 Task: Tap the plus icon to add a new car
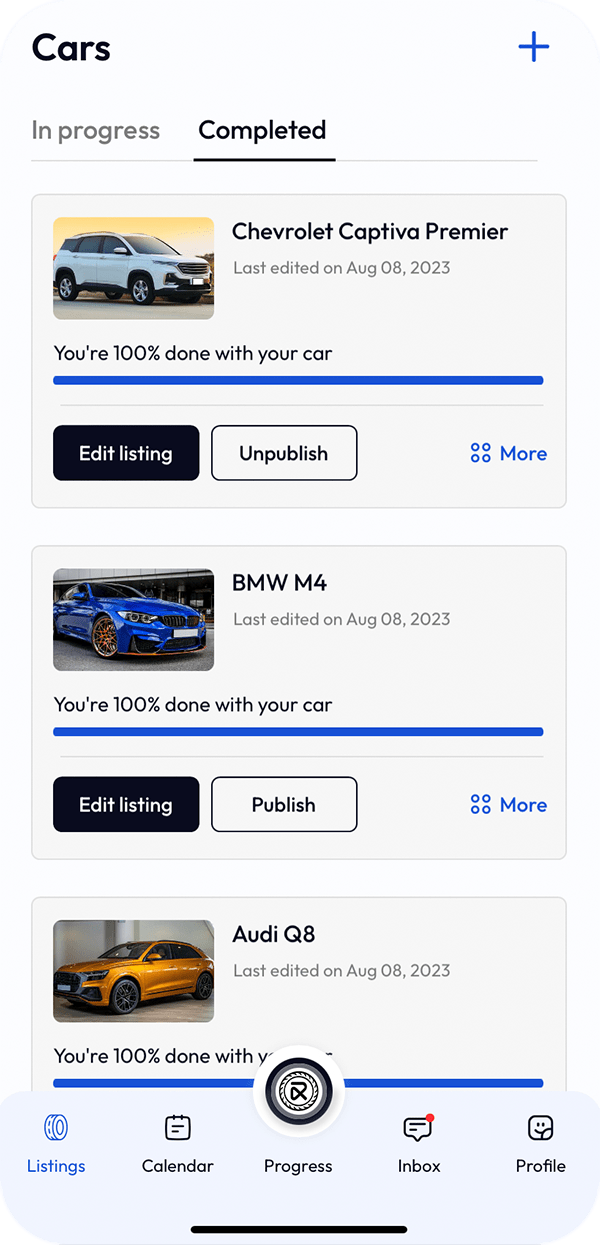534,46
